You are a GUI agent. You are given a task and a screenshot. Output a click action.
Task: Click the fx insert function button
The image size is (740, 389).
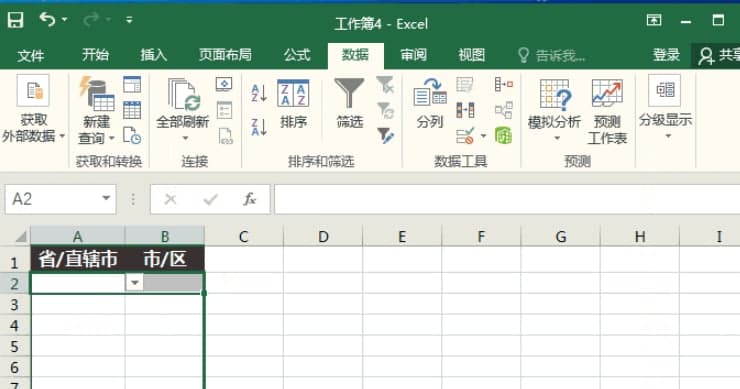250,200
